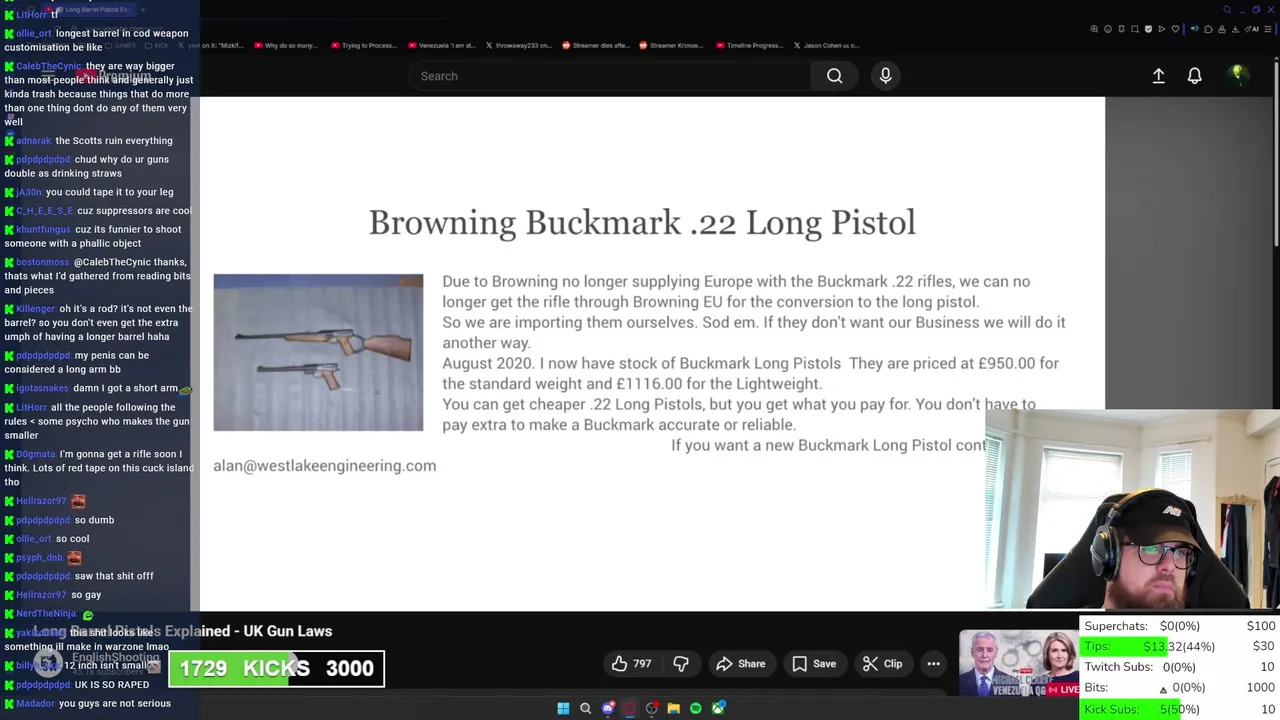Save the video to a playlist

pos(814,664)
